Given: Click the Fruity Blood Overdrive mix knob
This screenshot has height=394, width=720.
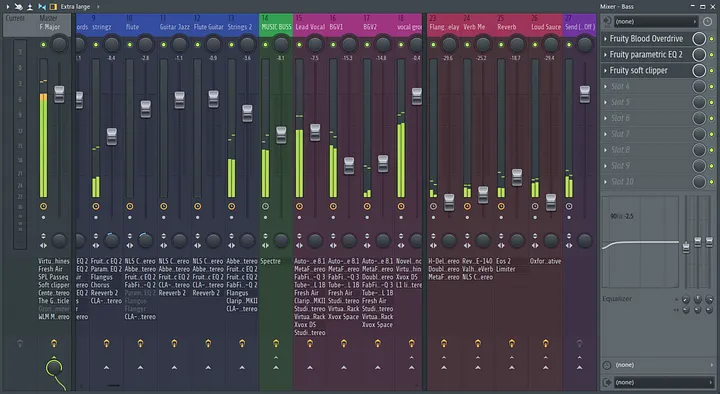Looking at the screenshot, I should tap(699, 39).
